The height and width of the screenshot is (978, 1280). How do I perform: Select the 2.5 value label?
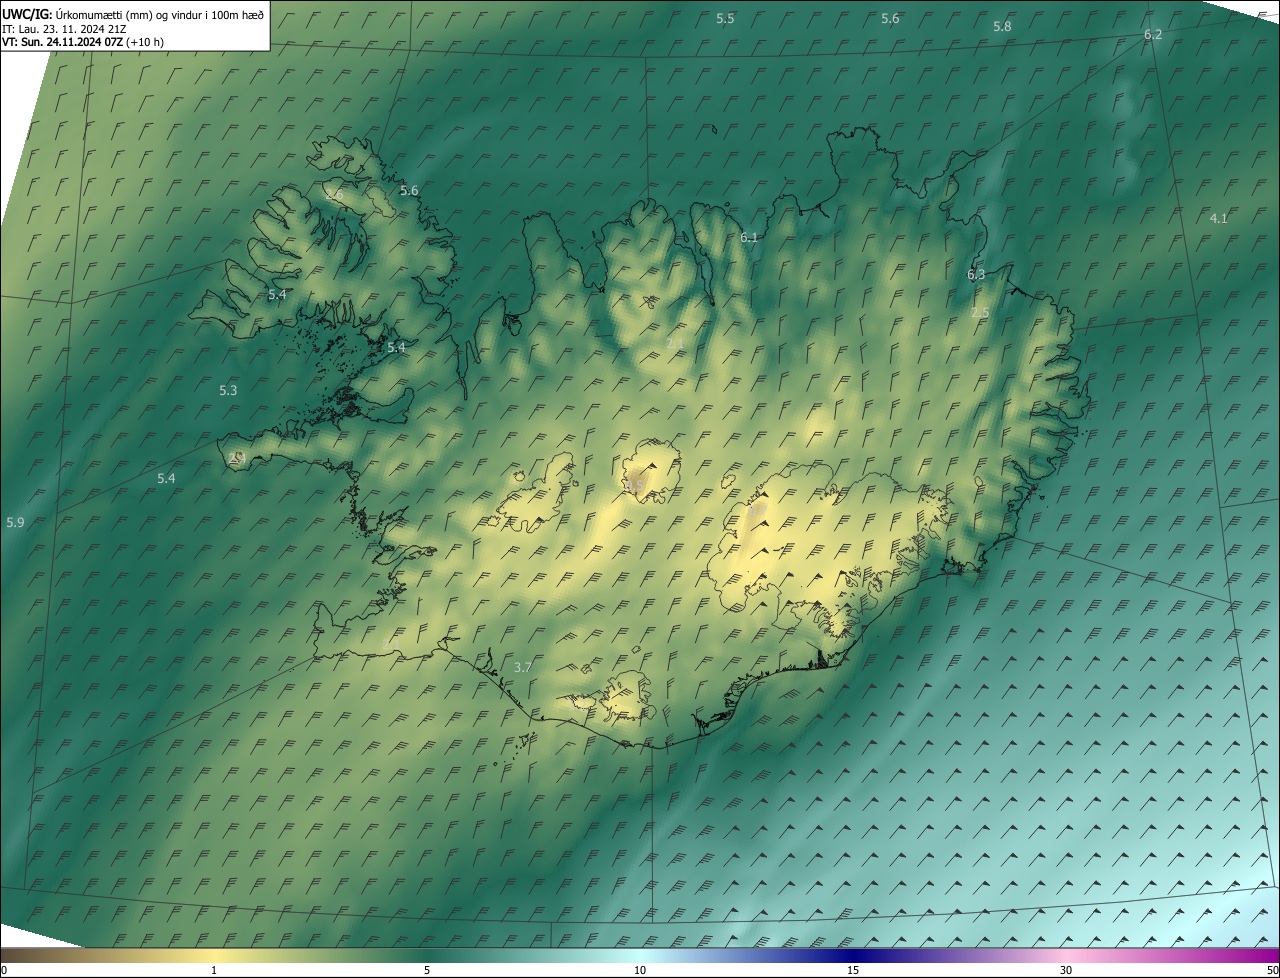click(x=980, y=313)
